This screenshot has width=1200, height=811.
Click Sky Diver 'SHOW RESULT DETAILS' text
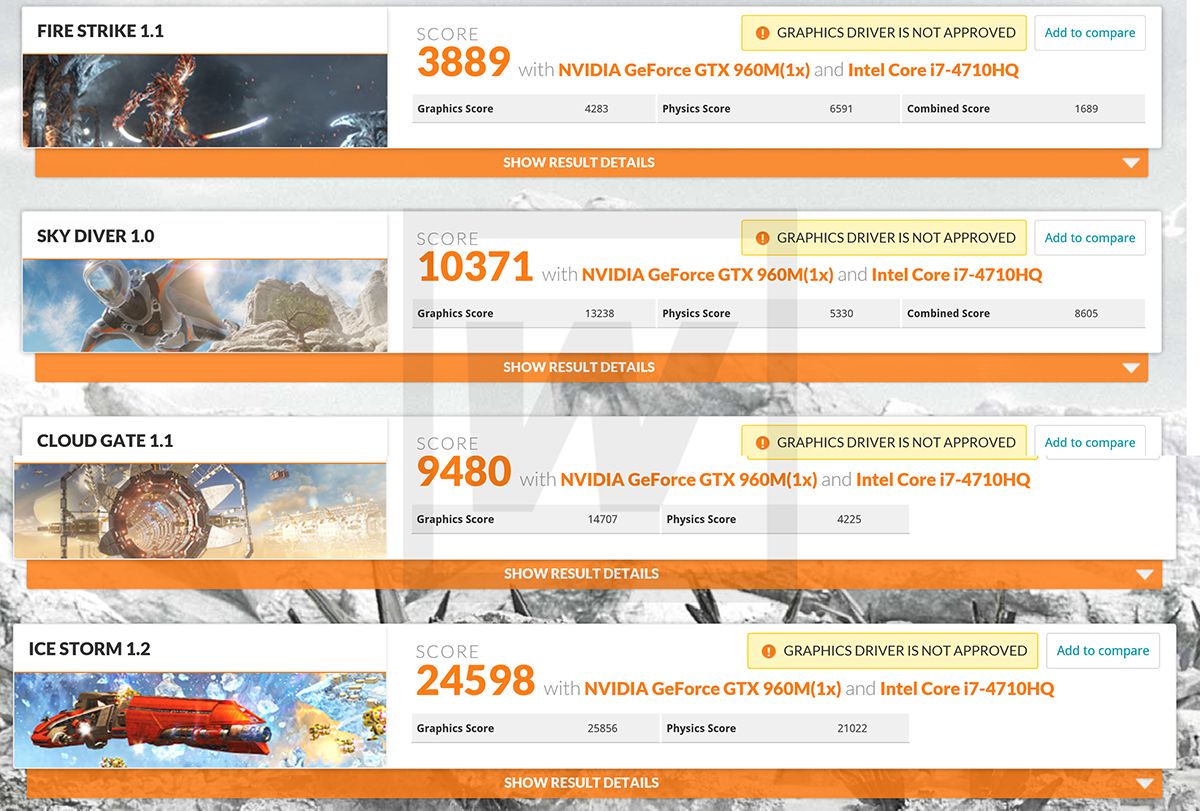pyautogui.click(x=579, y=368)
